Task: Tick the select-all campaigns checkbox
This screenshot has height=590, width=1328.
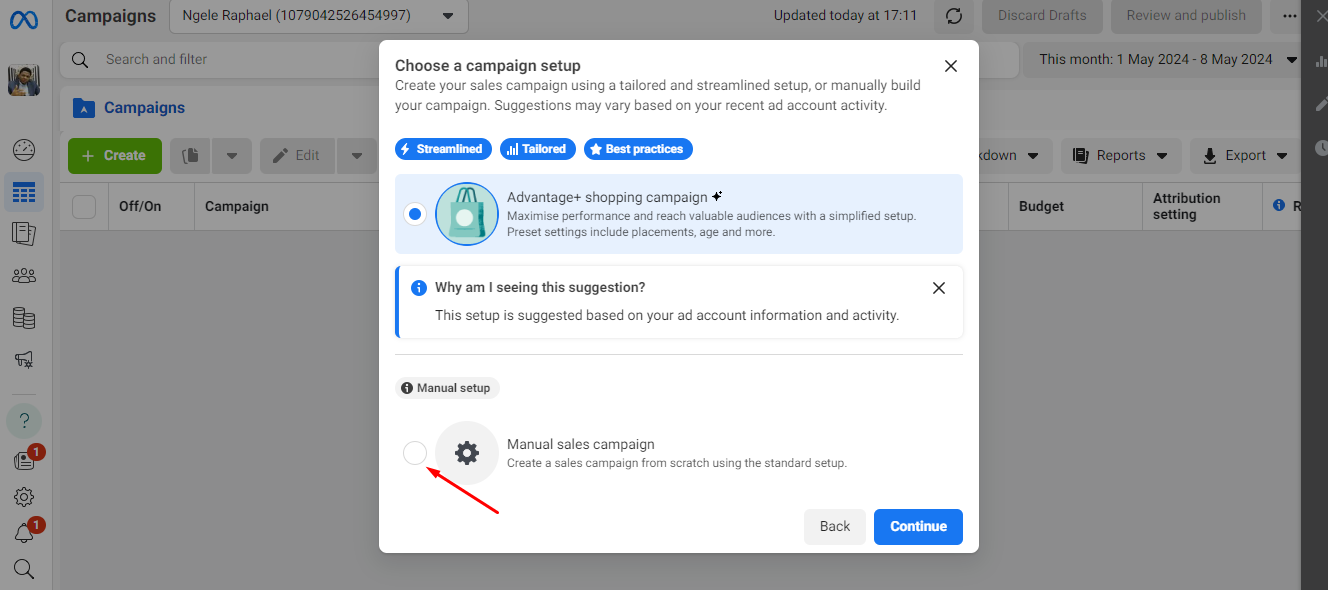Action: [x=84, y=206]
